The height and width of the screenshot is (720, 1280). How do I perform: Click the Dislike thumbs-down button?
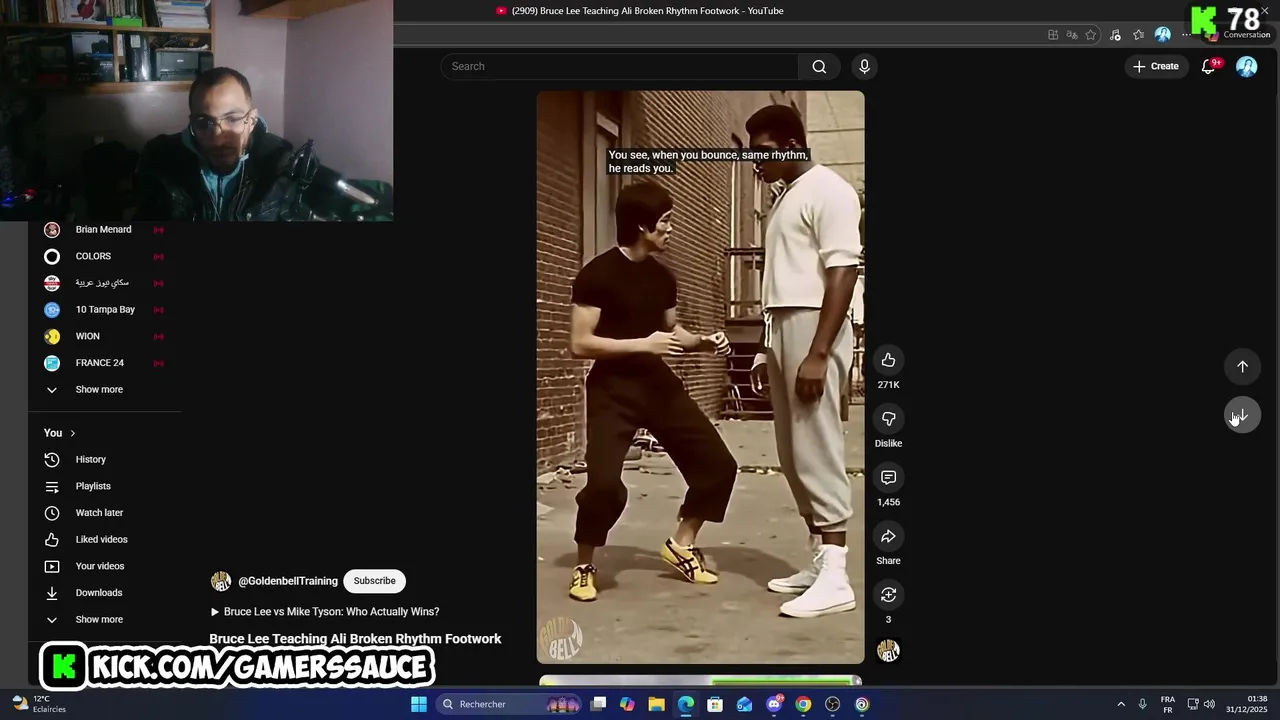pos(888,419)
